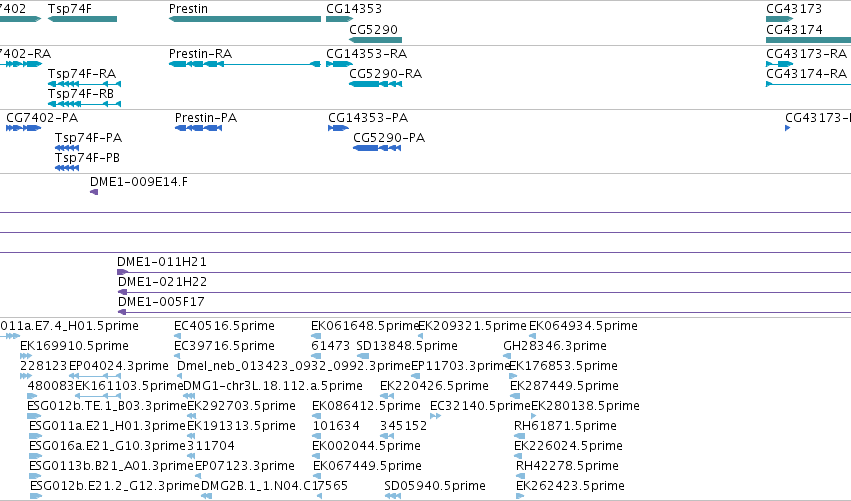Open EST ESG012b.E21.2_G12.3prime
The height and width of the screenshot is (501, 851).
click(x=115, y=486)
